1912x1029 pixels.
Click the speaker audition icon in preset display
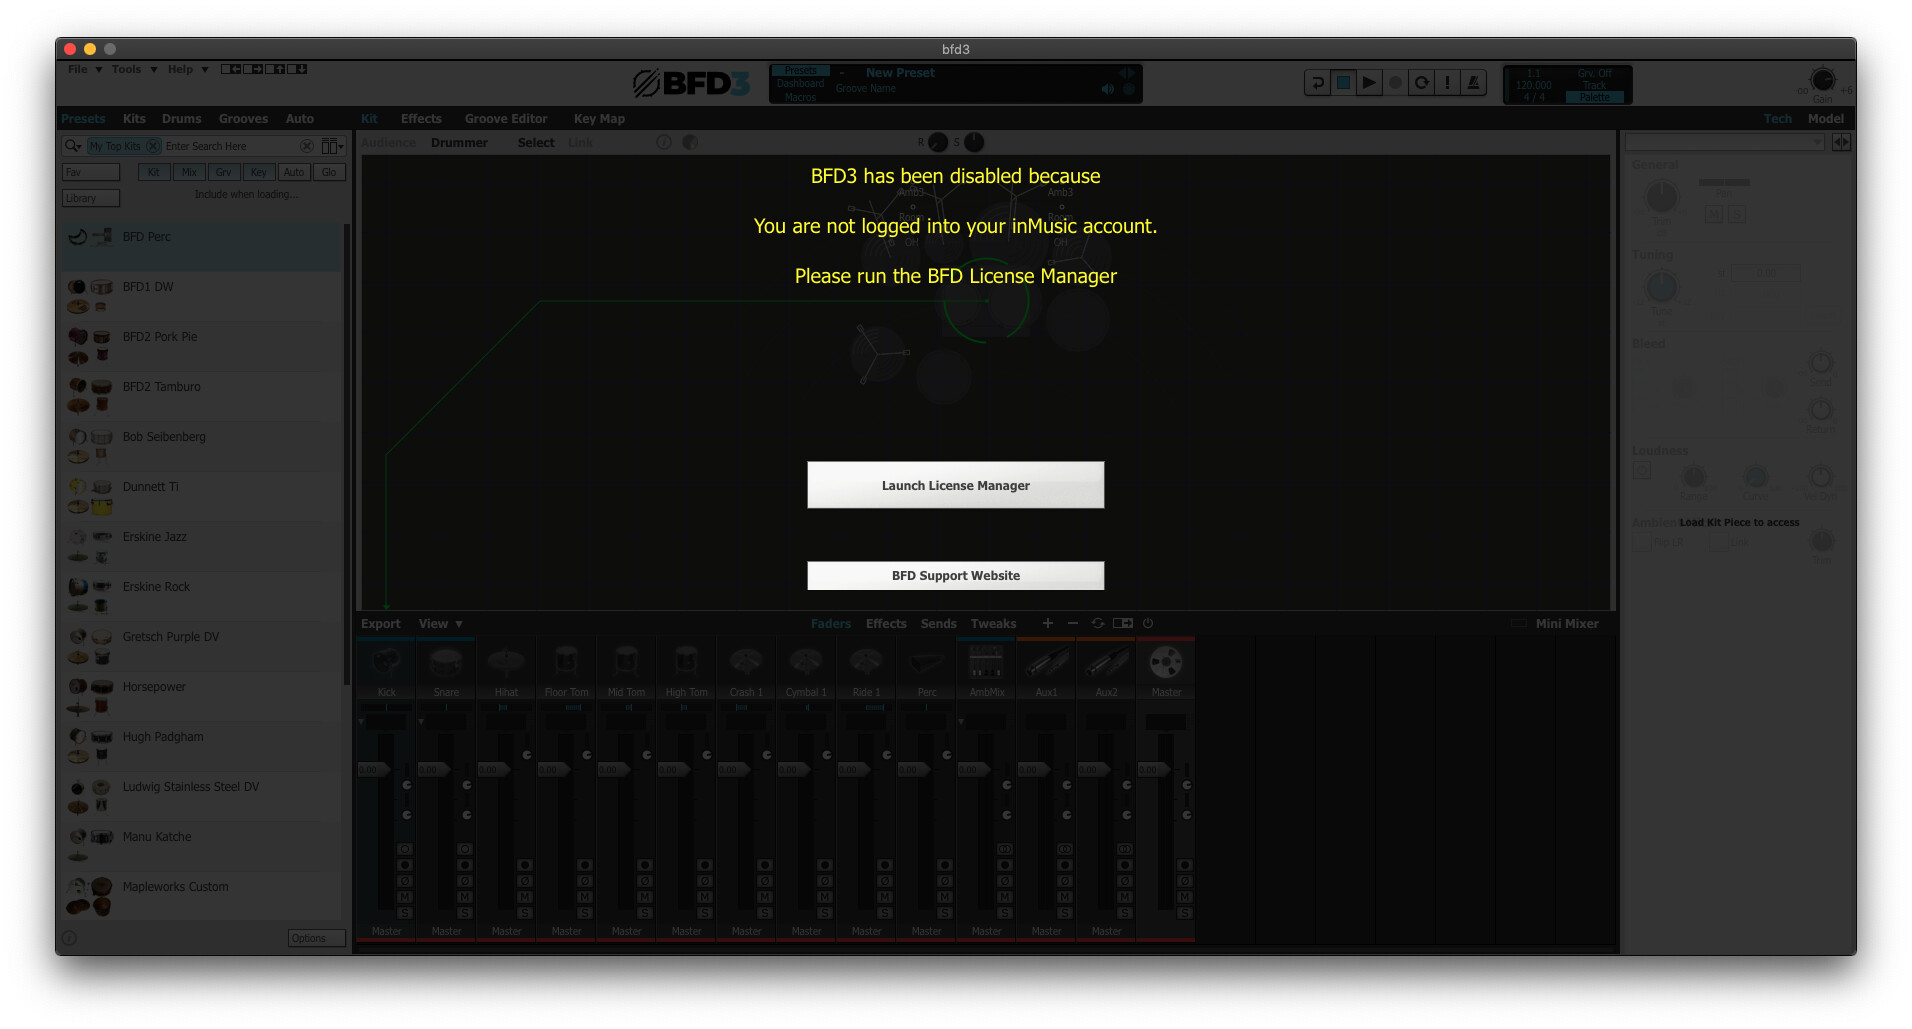(x=1108, y=89)
